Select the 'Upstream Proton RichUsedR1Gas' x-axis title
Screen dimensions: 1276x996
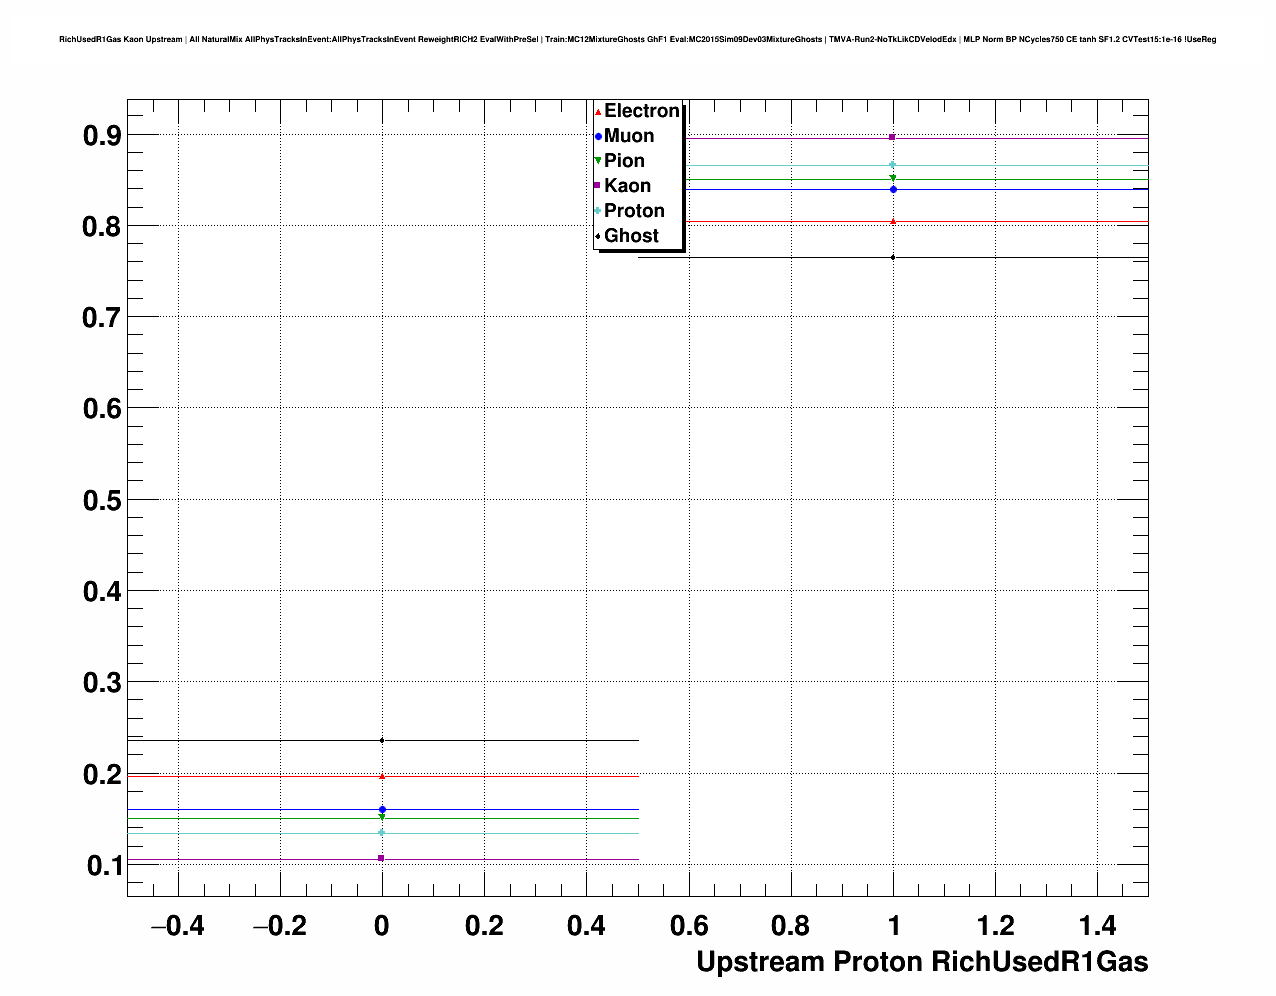921,962
